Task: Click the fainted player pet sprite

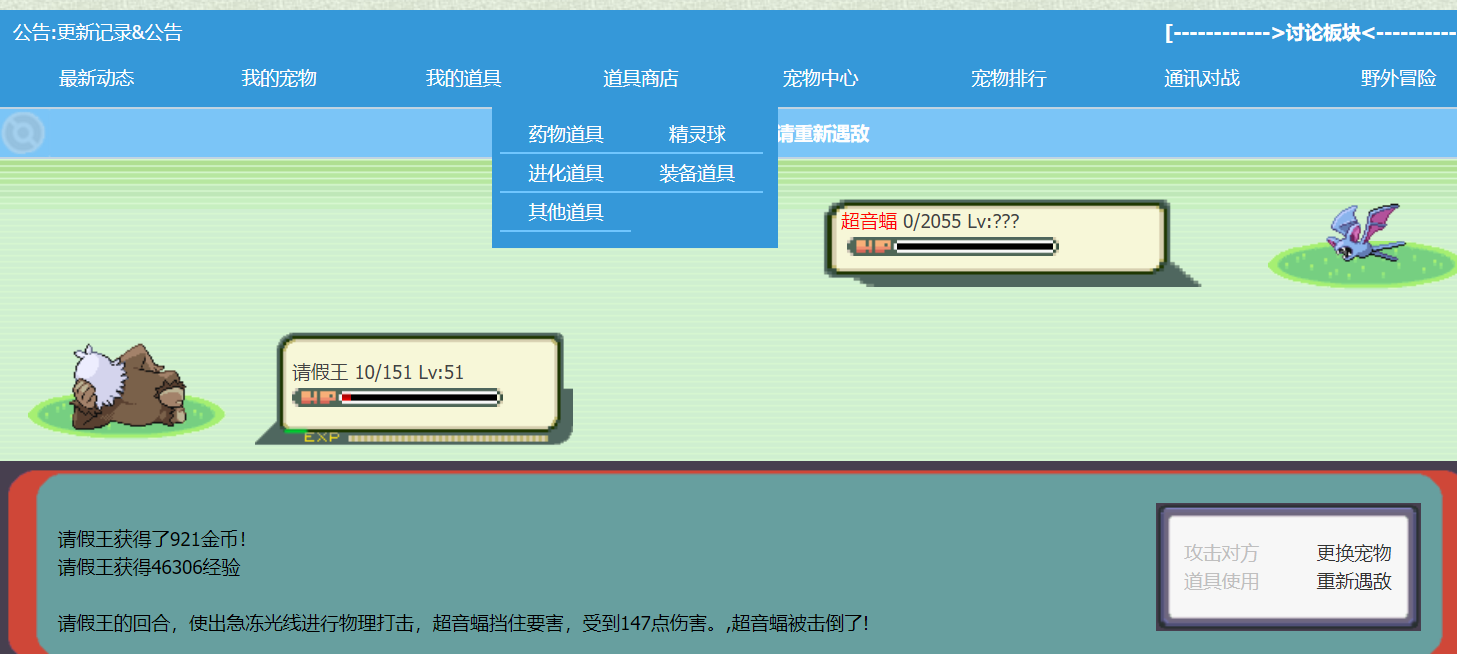Action: click(x=128, y=387)
